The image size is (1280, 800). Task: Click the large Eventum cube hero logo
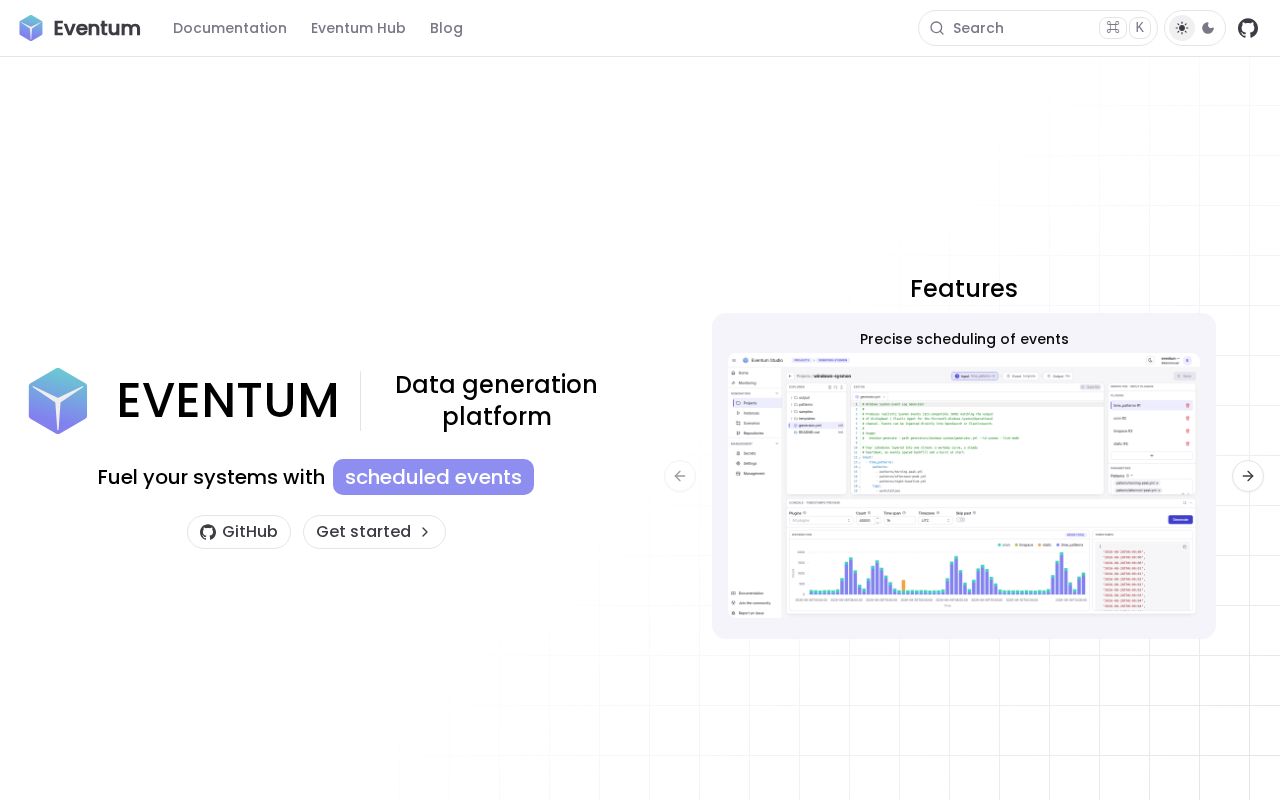(58, 401)
